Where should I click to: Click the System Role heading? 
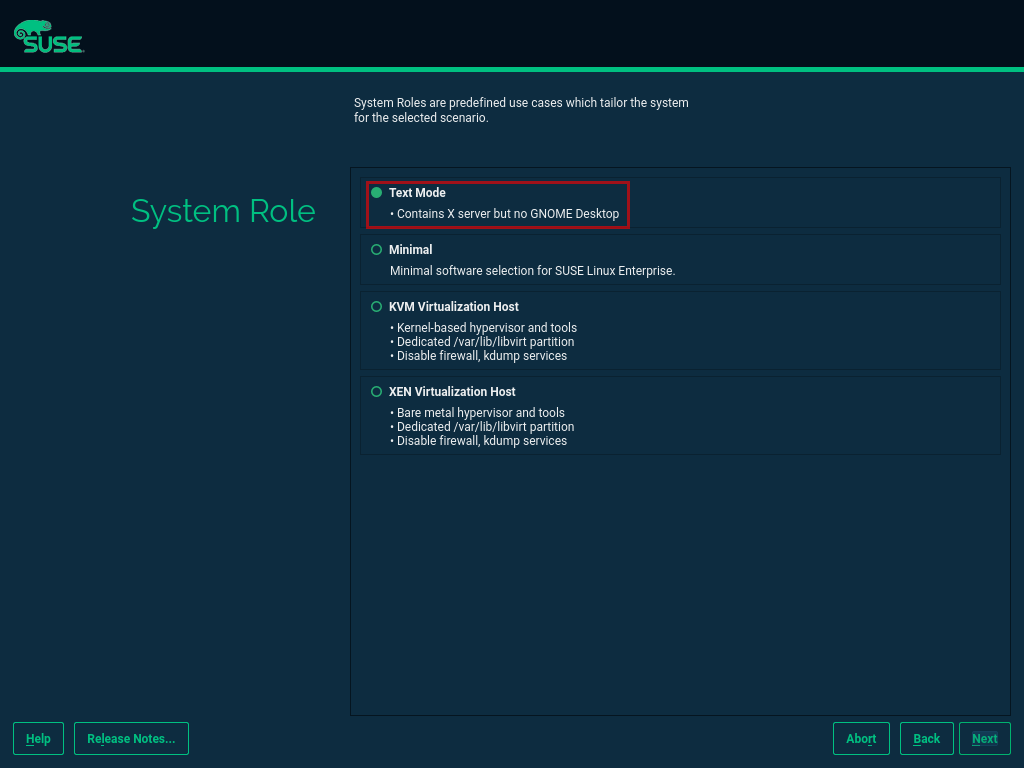[222, 211]
